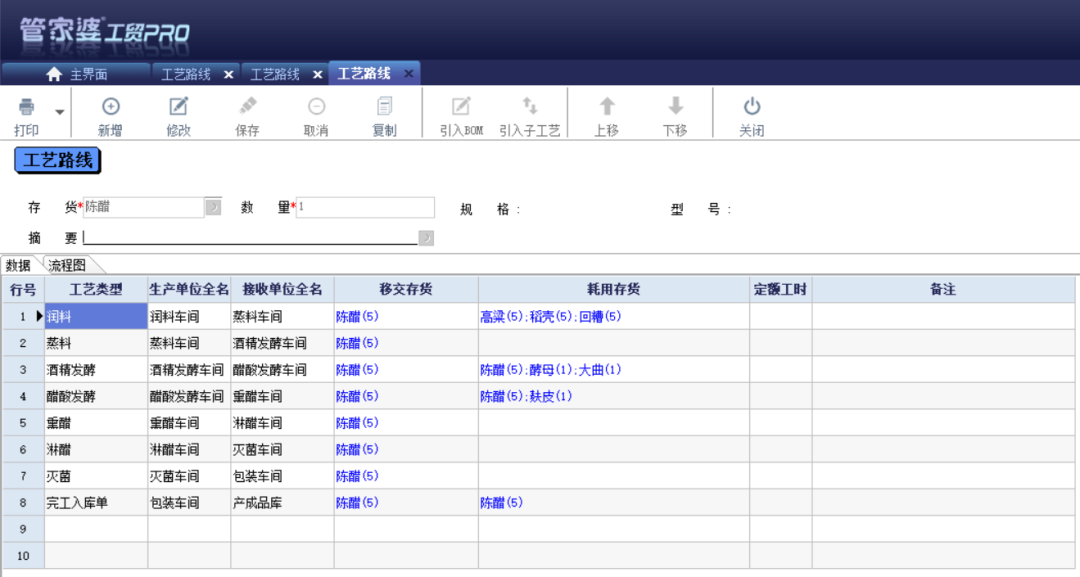Open the 陈醋(5) link in row 1
The height and width of the screenshot is (577, 1080).
pos(355,316)
